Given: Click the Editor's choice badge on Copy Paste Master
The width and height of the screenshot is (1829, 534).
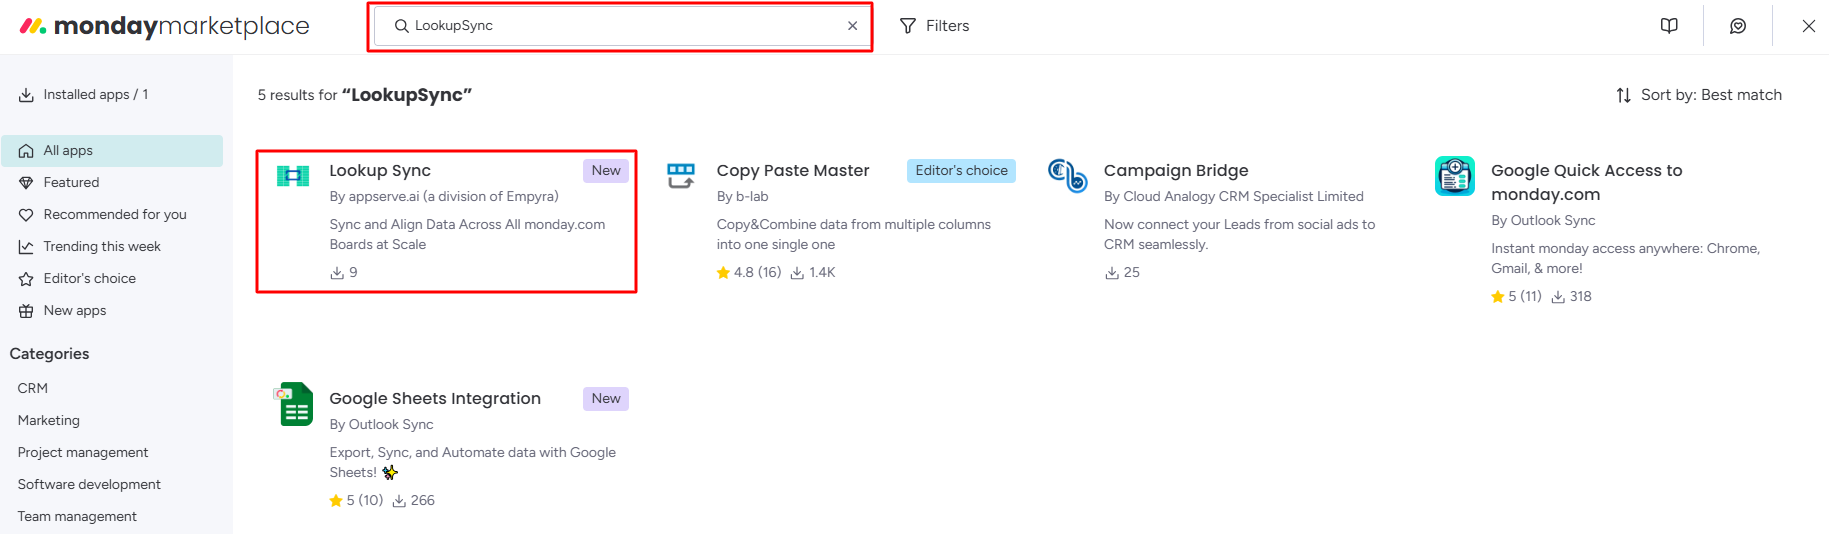Looking at the screenshot, I should (961, 171).
